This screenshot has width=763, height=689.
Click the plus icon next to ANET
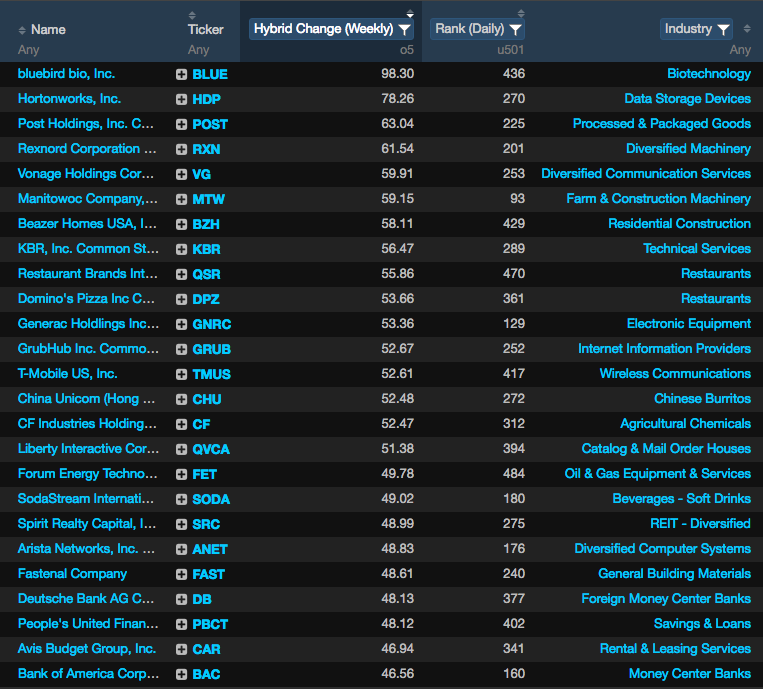[x=181, y=549]
